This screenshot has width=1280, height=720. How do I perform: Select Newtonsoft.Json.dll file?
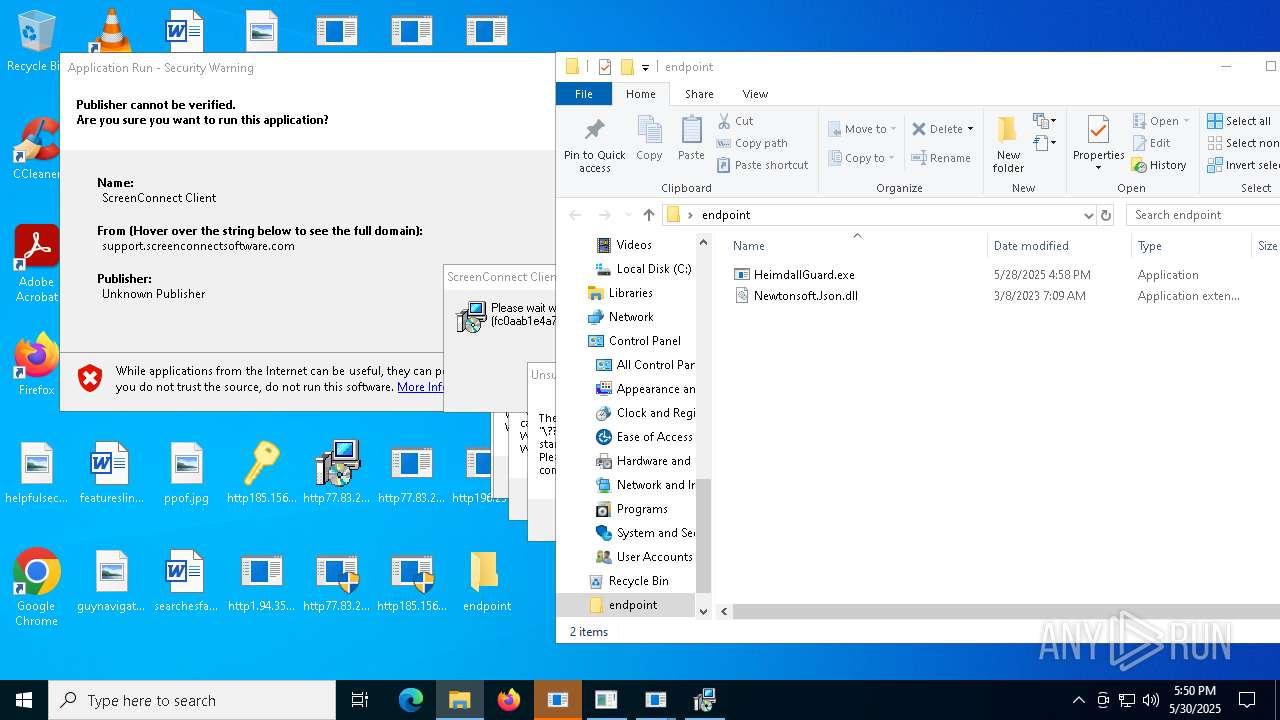(x=806, y=295)
